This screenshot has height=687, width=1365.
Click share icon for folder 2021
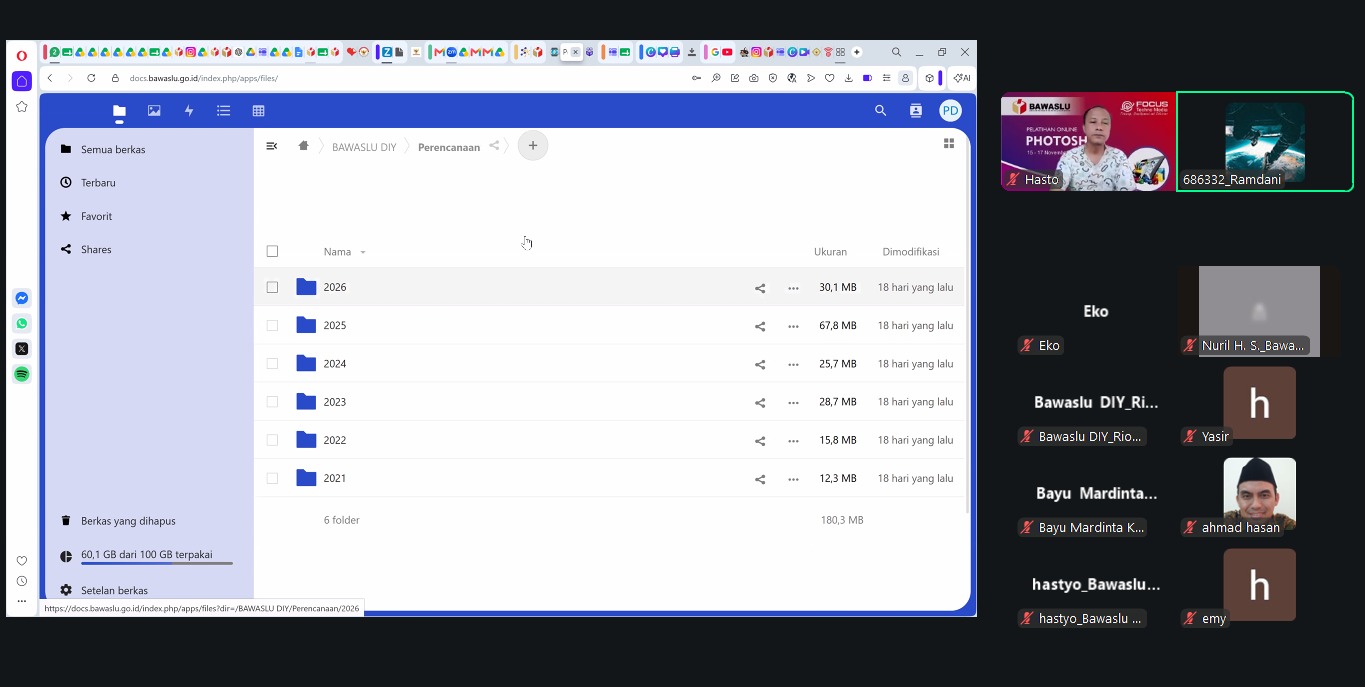(x=760, y=479)
